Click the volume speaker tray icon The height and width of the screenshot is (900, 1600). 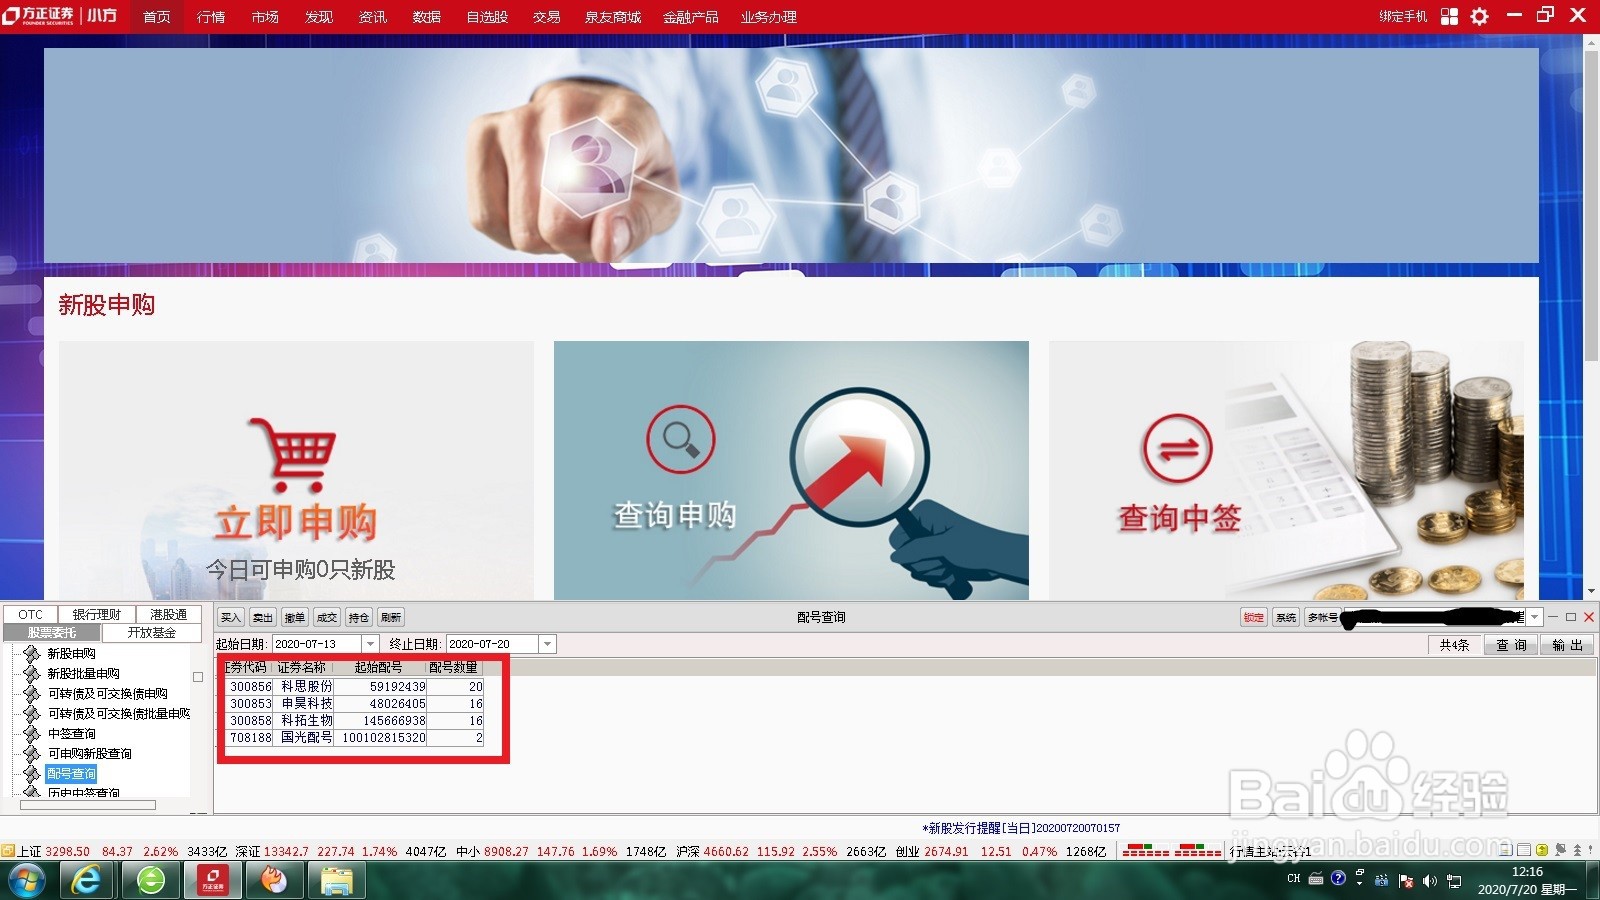coord(1430,881)
